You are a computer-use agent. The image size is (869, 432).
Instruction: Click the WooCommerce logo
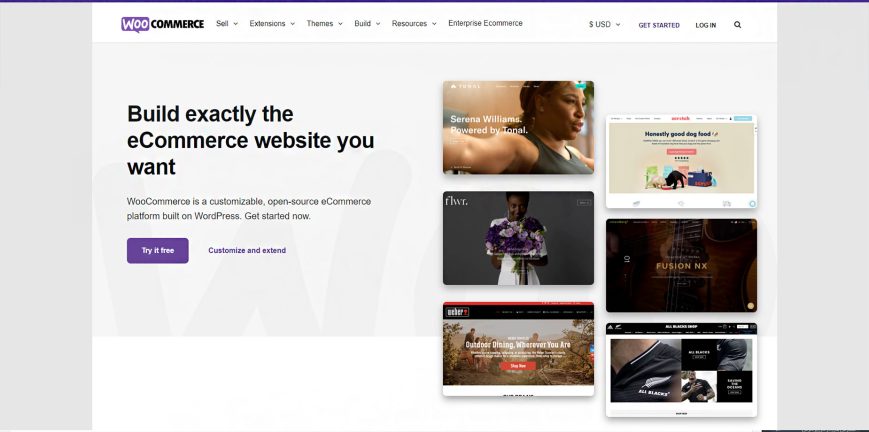162,24
